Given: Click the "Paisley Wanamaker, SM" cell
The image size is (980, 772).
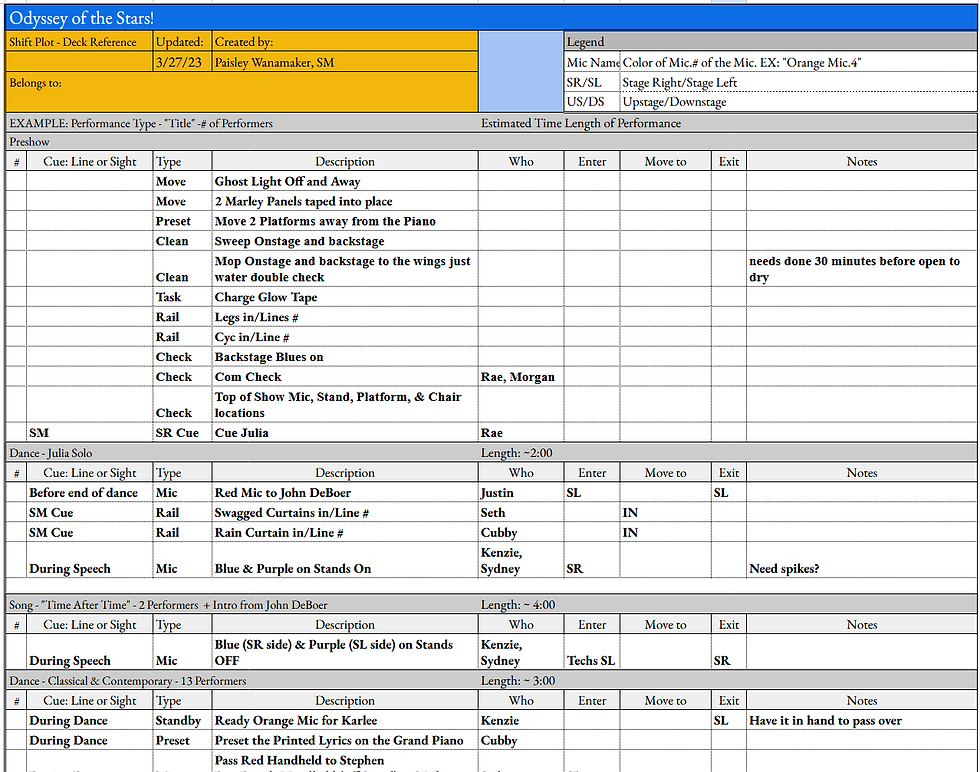Looking at the screenshot, I should tap(345, 62).
